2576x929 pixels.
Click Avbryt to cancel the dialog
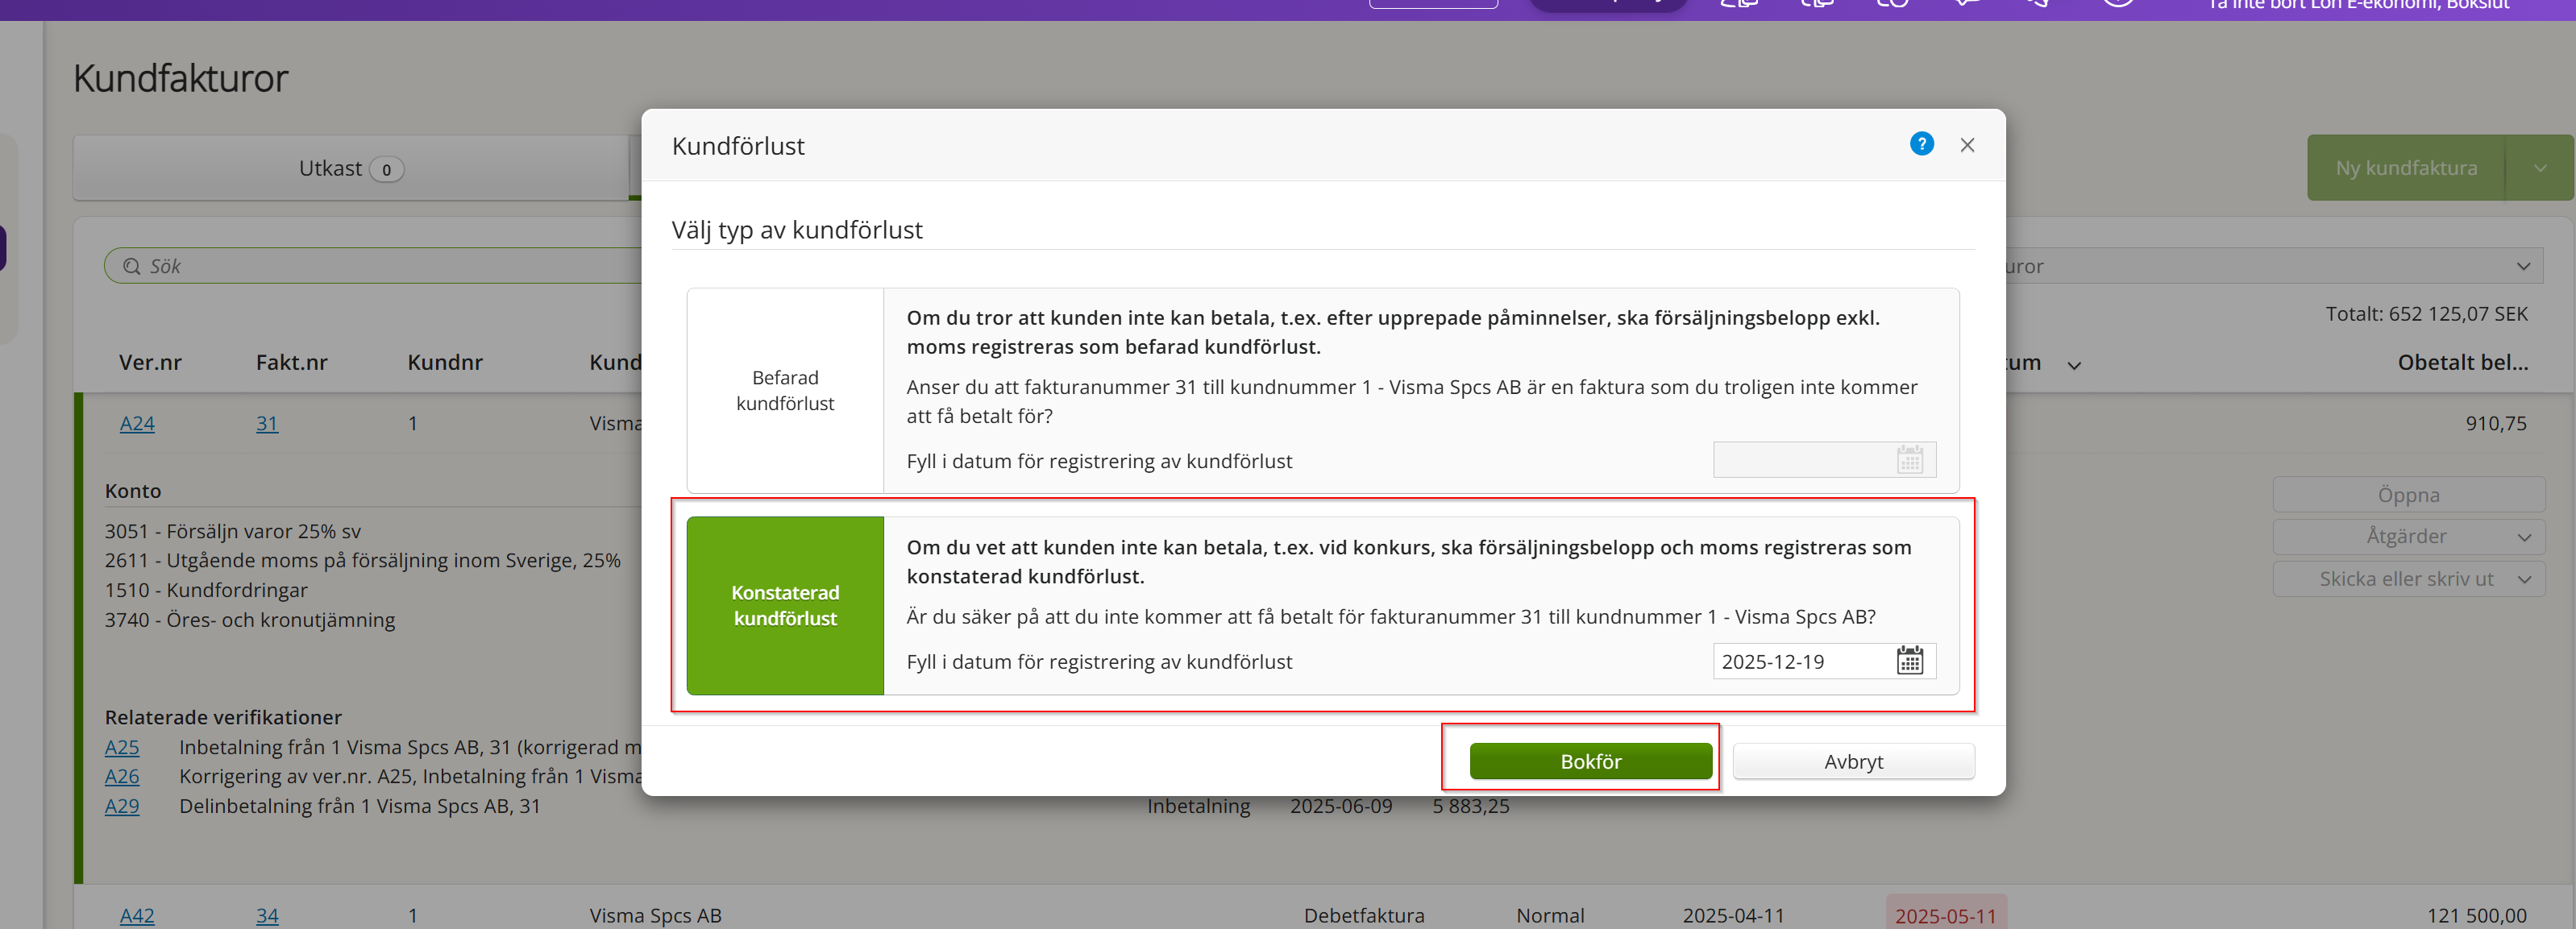(1853, 761)
